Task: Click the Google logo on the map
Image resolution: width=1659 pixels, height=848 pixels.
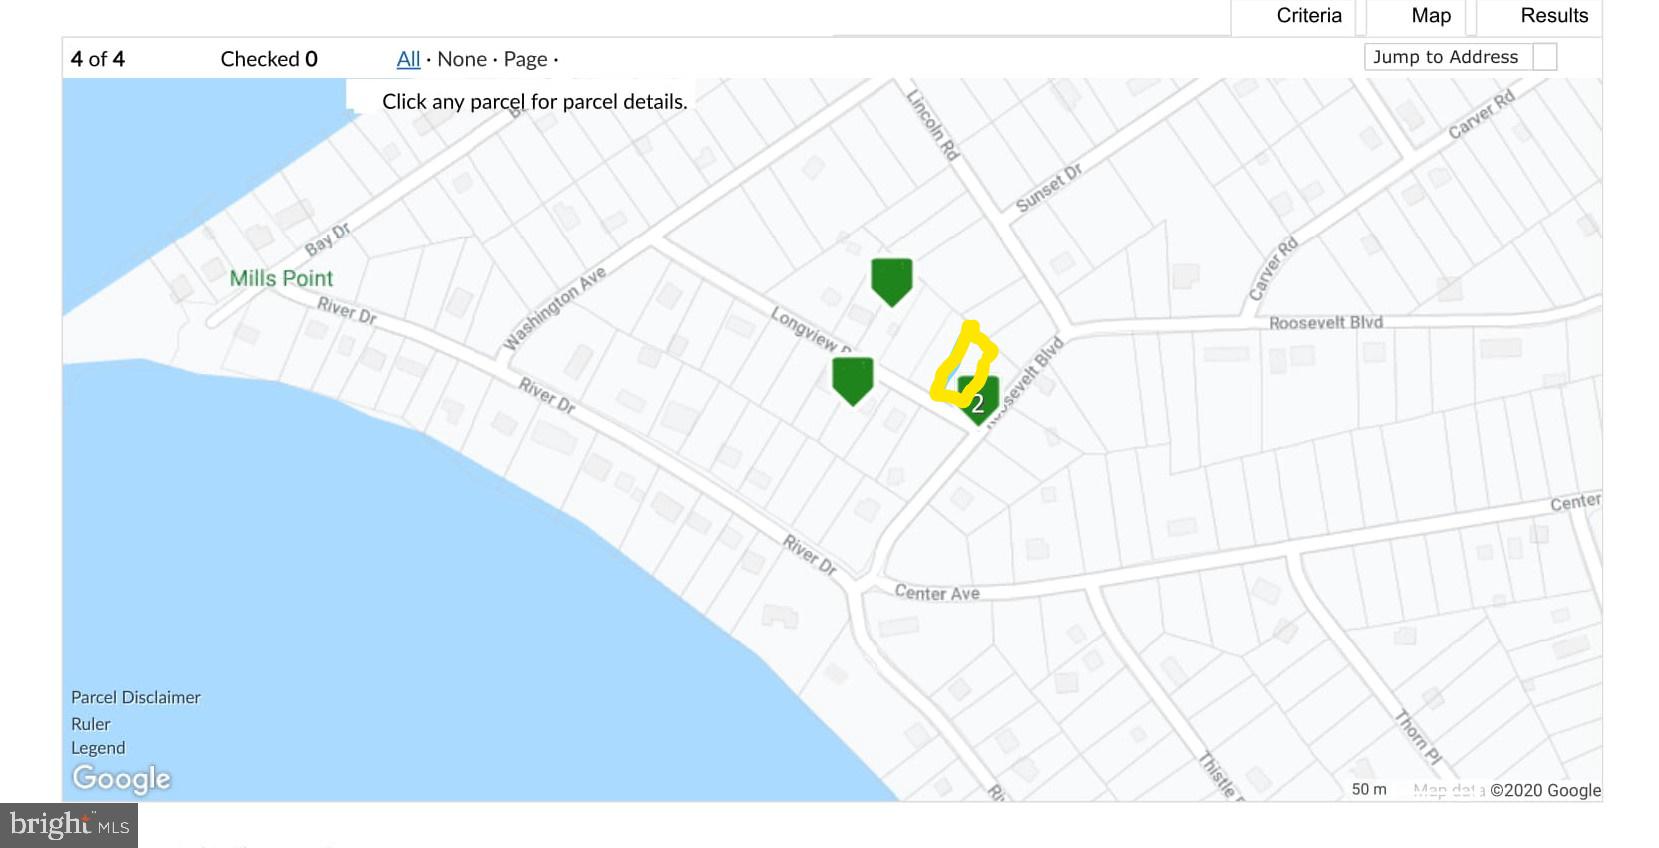Action: tap(121, 778)
